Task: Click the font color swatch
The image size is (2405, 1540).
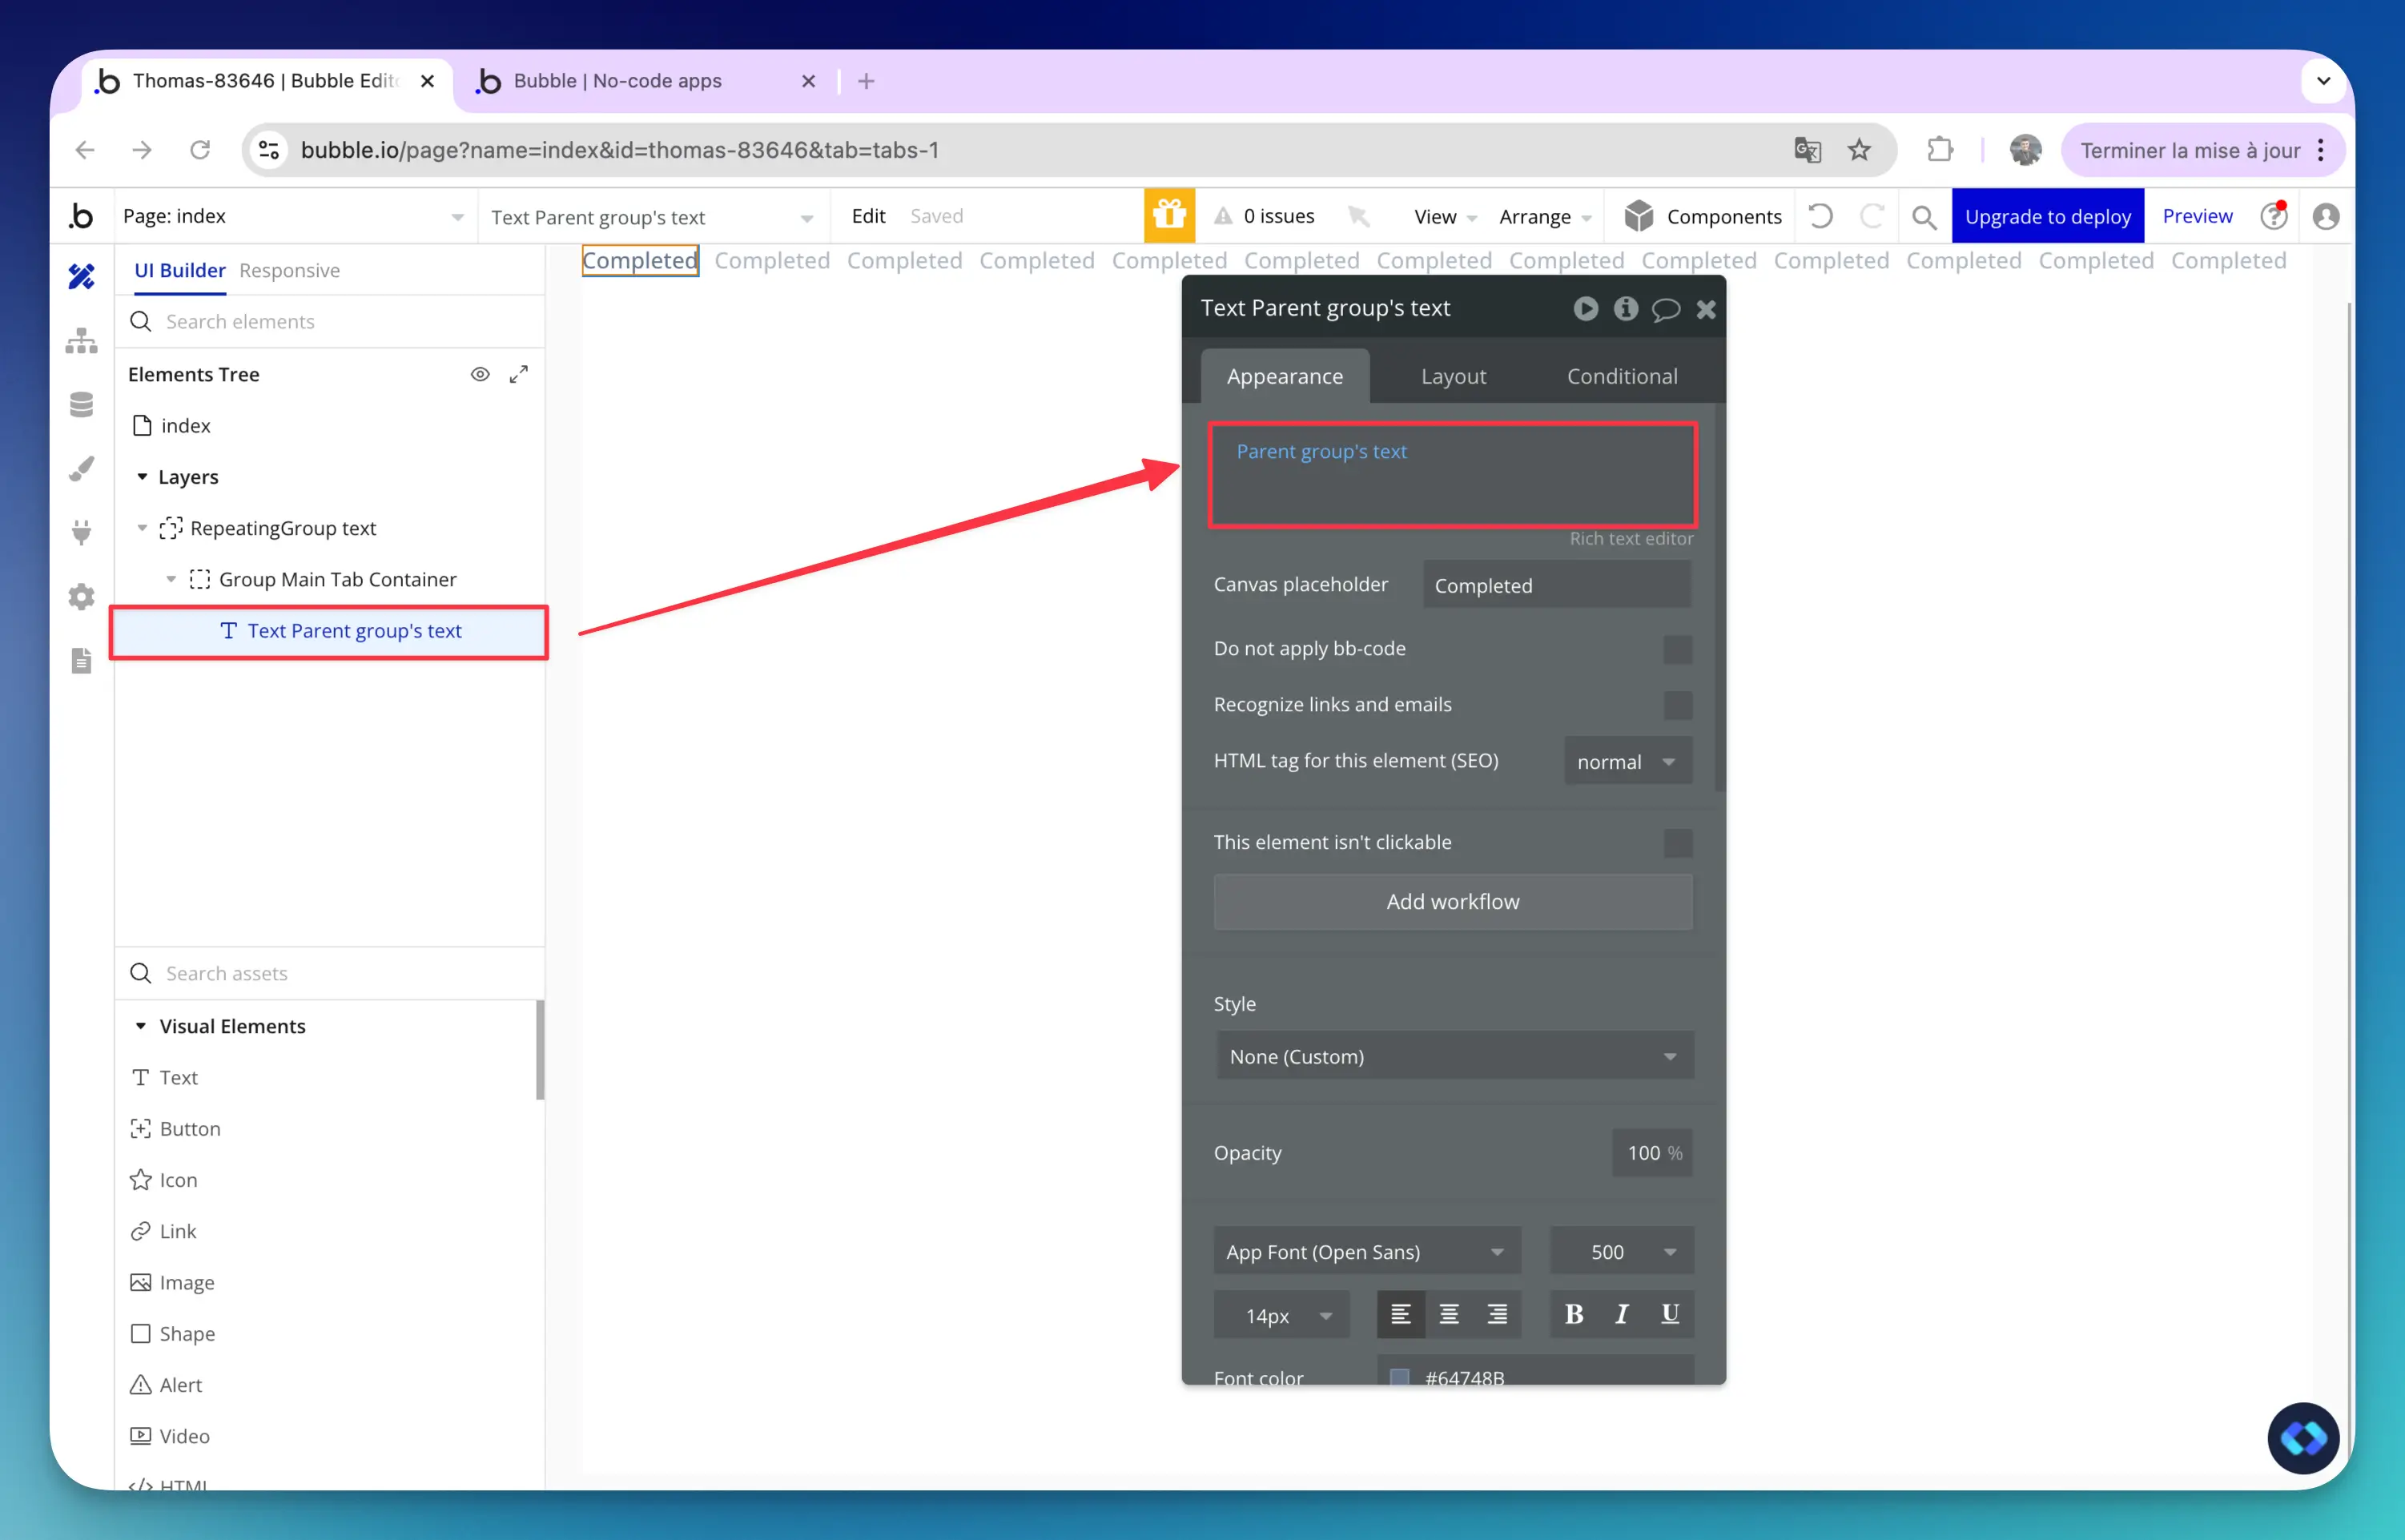Action: pyautogui.click(x=1400, y=1377)
